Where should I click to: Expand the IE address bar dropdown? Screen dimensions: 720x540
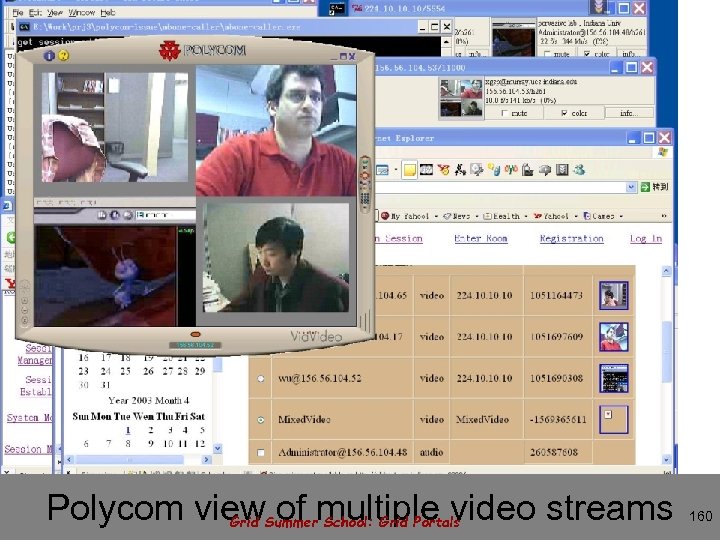coord(631,187)
